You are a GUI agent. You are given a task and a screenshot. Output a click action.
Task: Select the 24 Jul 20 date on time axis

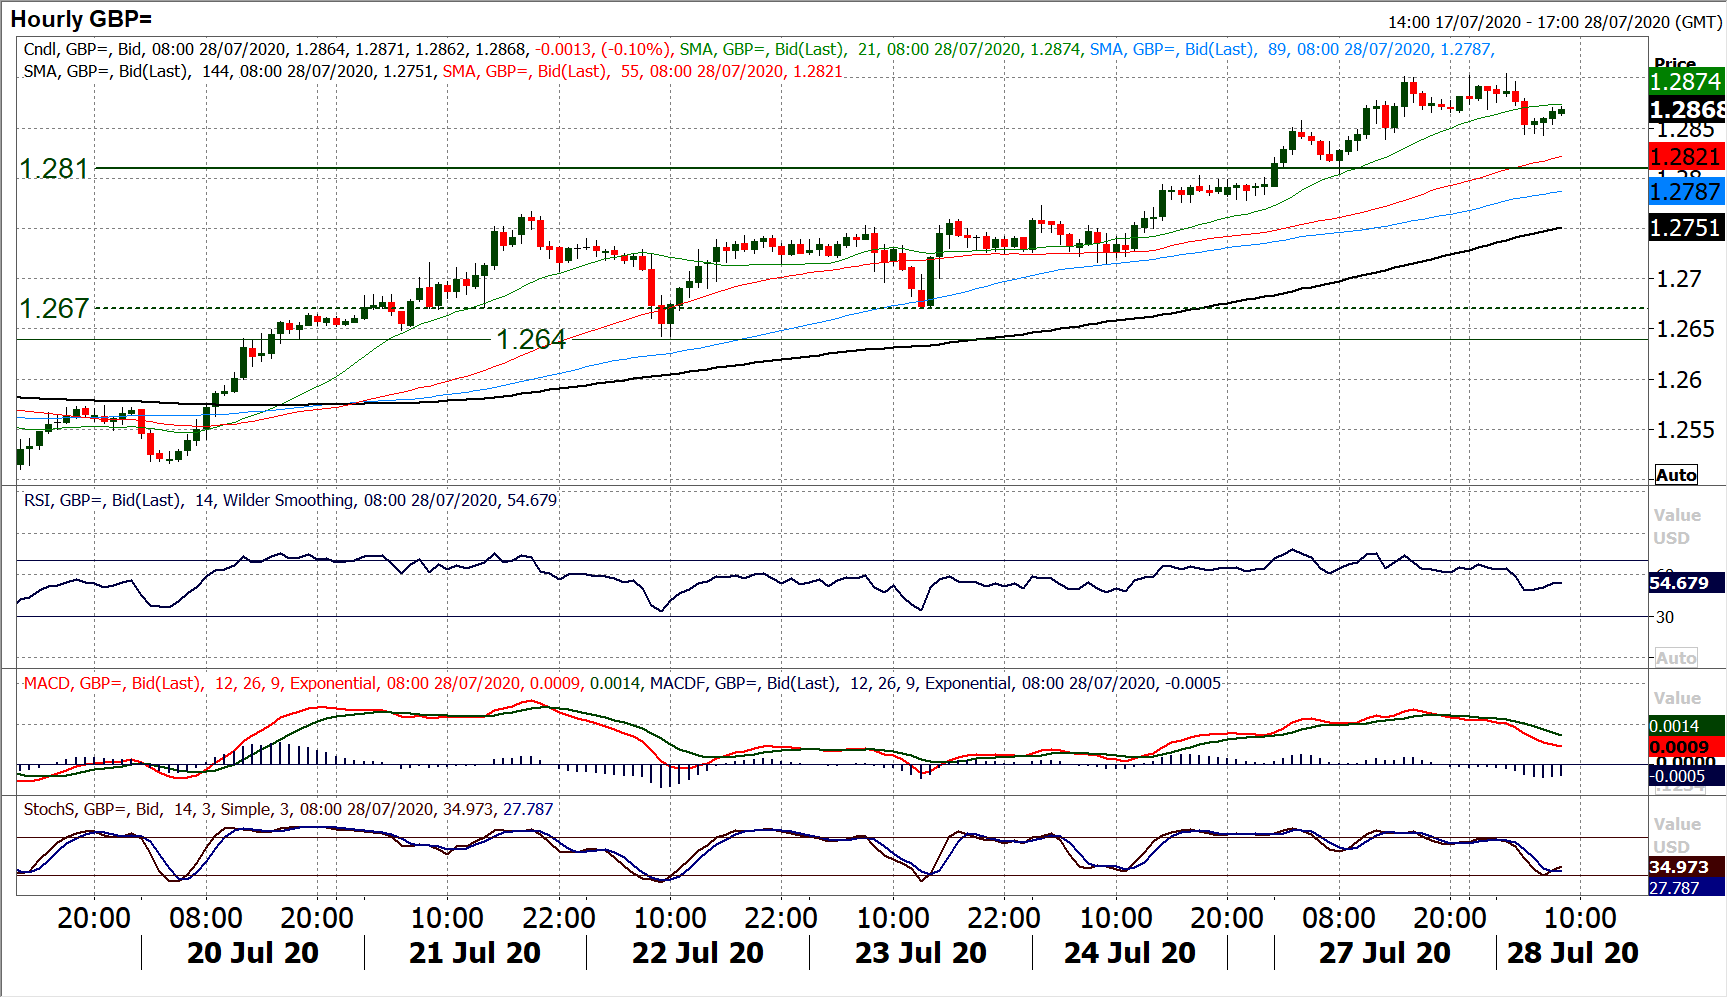[x=1130, y=953]
